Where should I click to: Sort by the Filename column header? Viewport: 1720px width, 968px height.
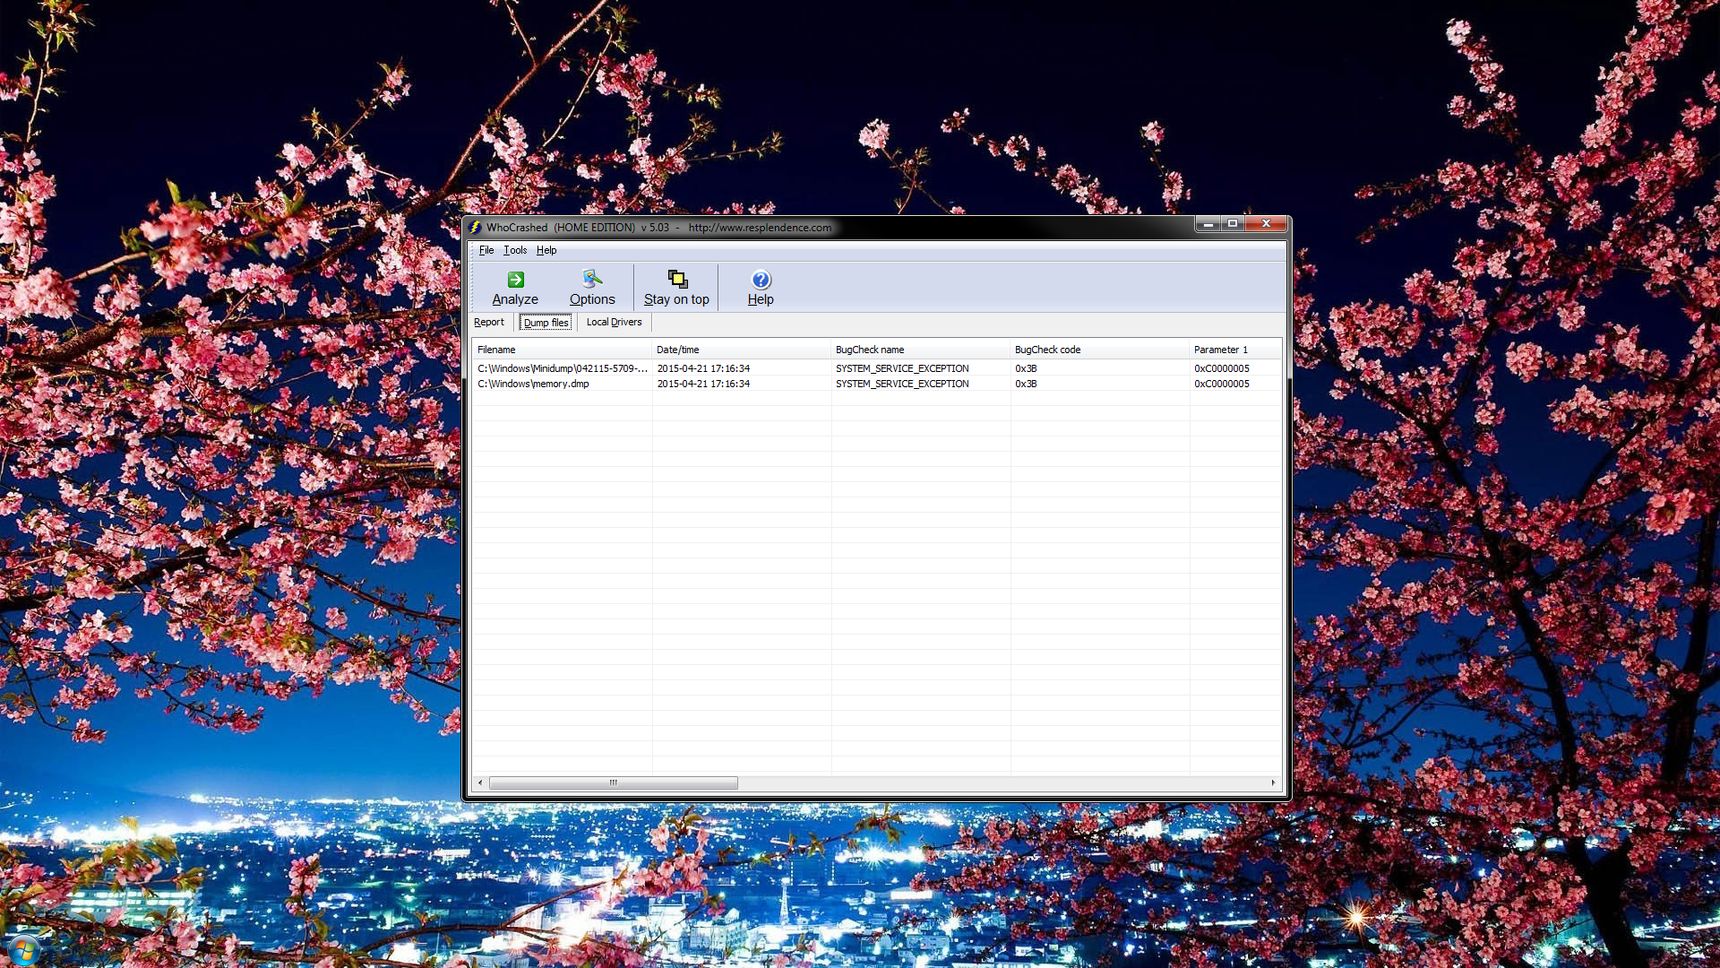(x=562, y=350)
